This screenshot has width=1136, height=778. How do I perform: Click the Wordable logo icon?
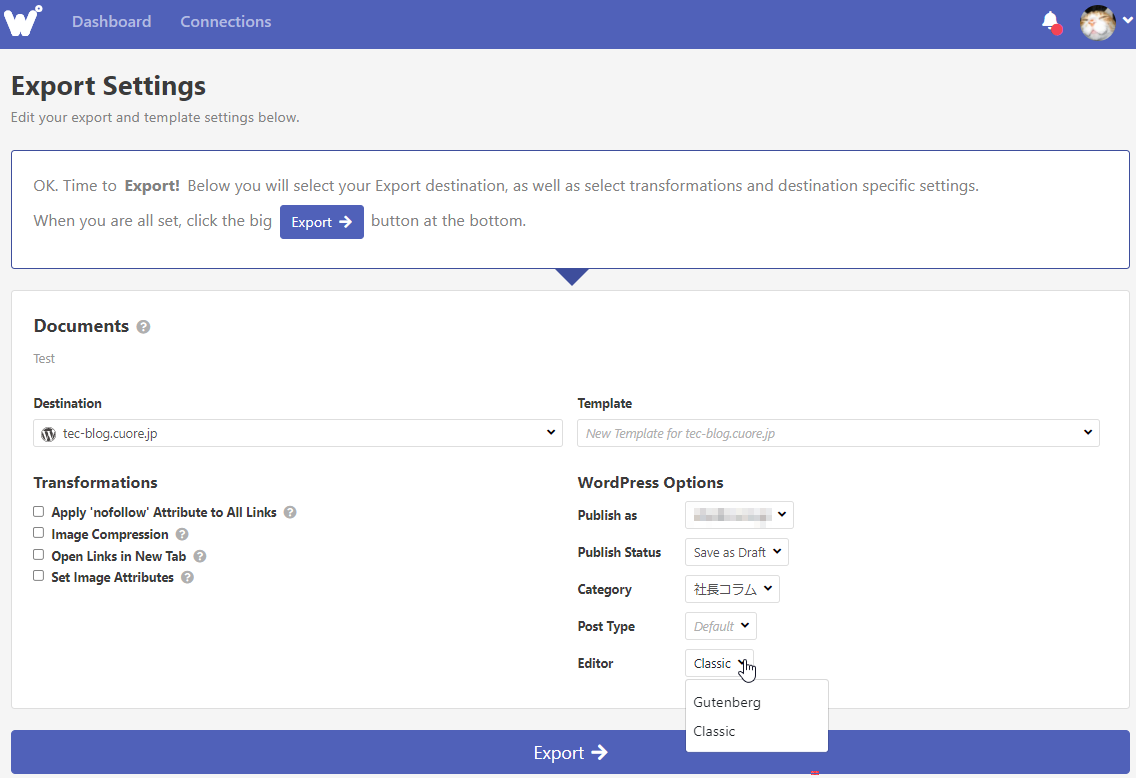(23, 21)
